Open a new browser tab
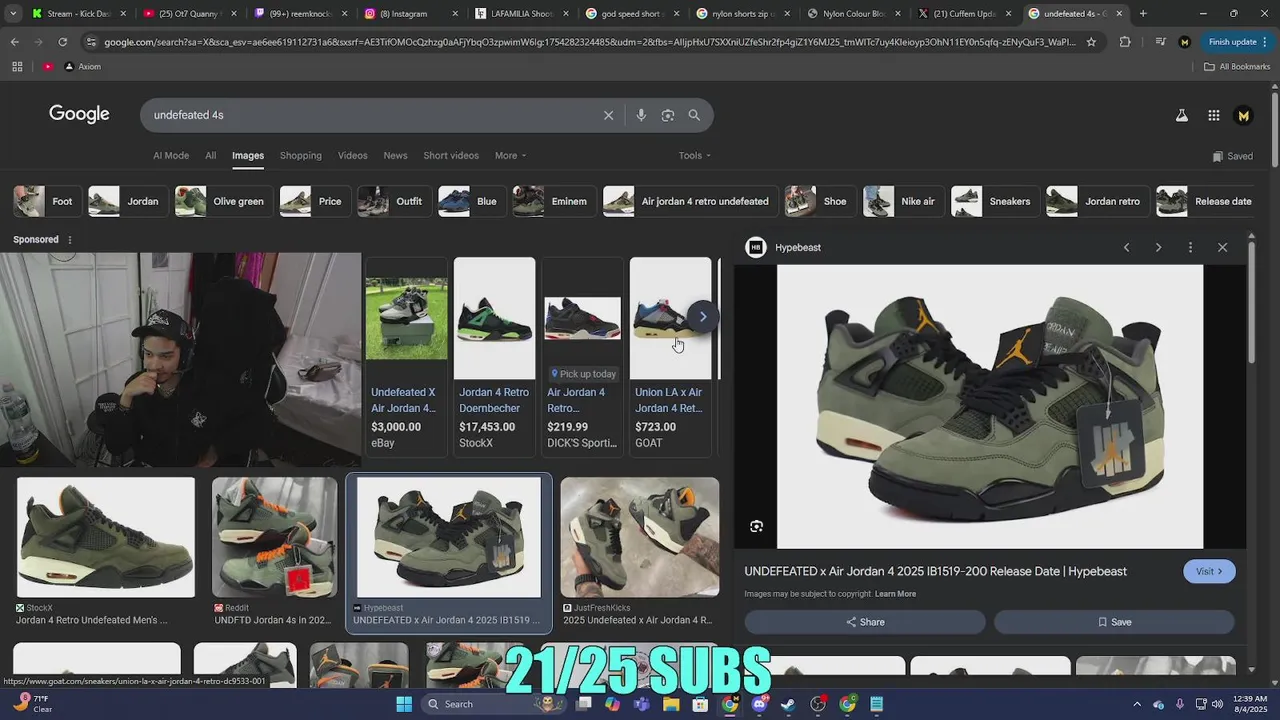This screenshot has width=1280, height=720. pyautogui.click(x=1143, y=14)
